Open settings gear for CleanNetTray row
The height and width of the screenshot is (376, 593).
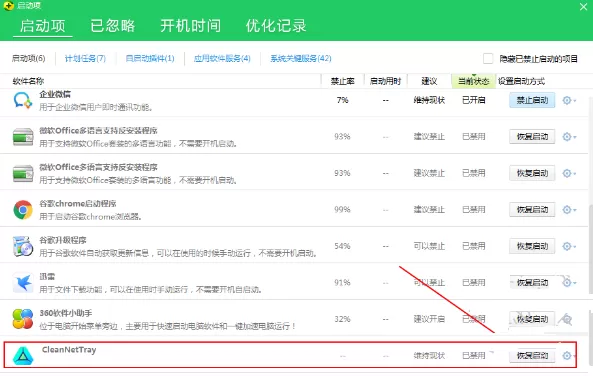(568, 356)
